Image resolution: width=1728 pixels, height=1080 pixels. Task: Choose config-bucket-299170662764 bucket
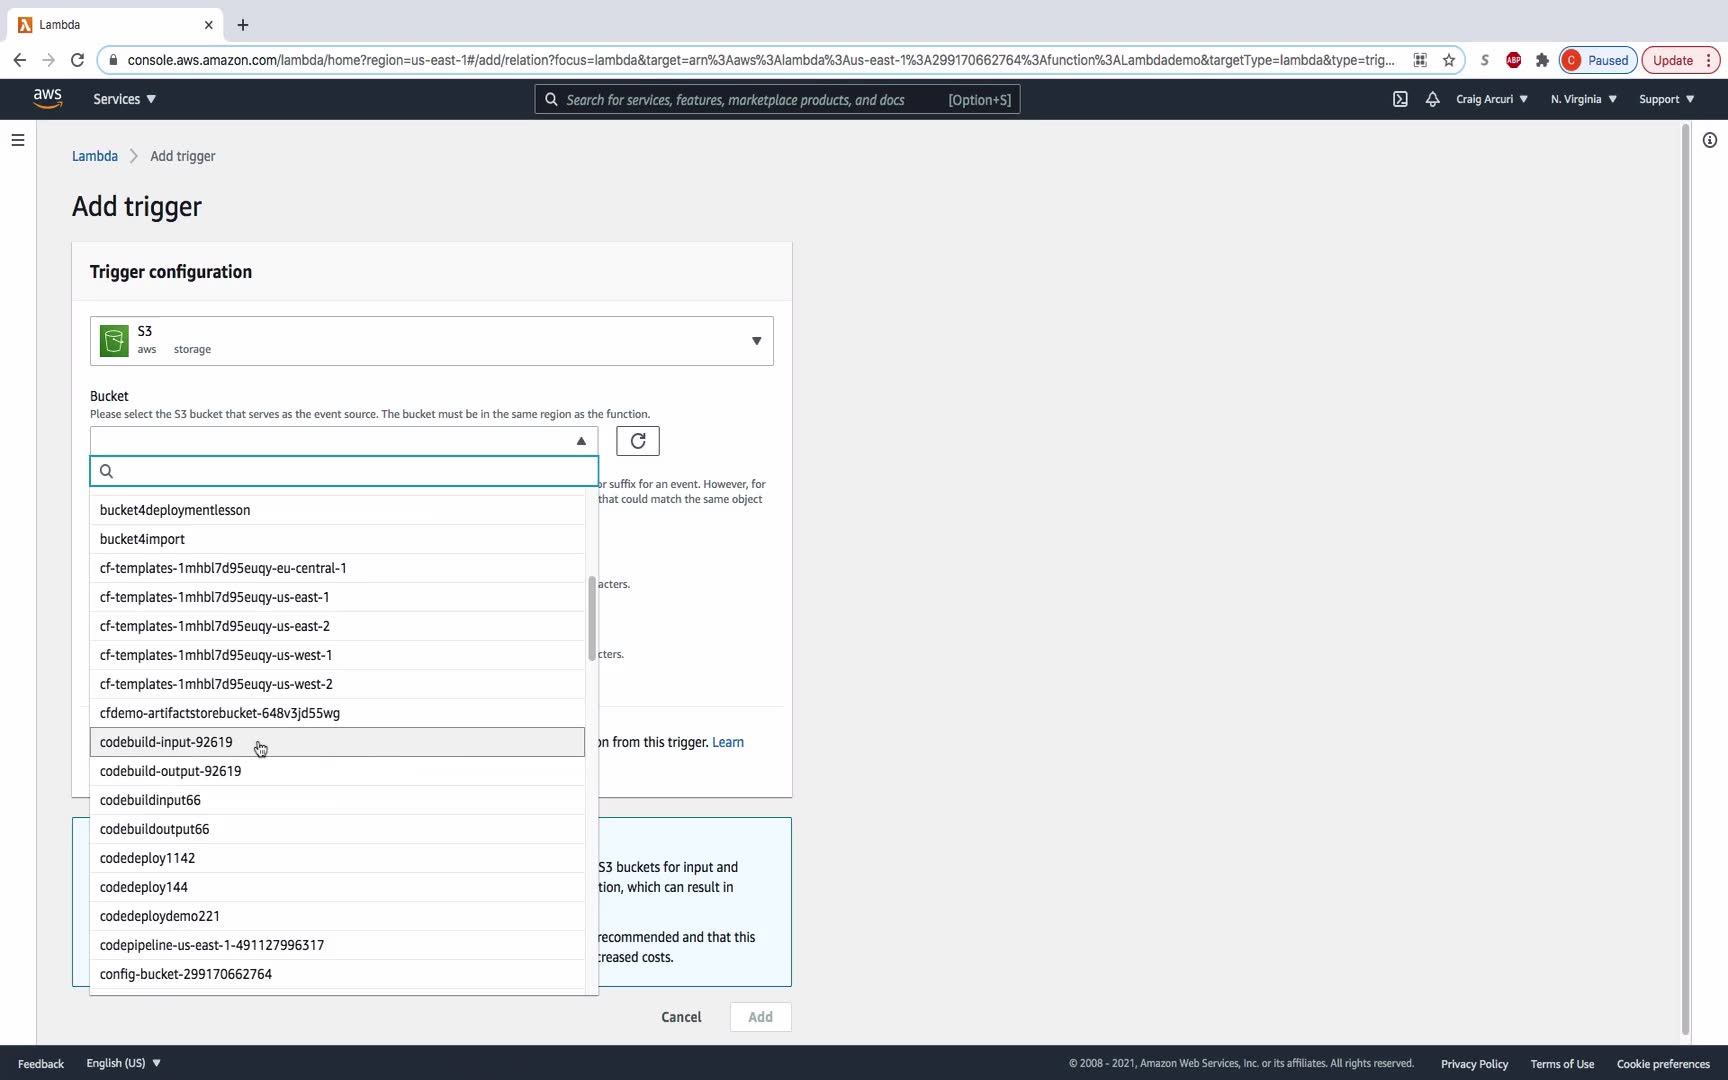click(338, 974)
